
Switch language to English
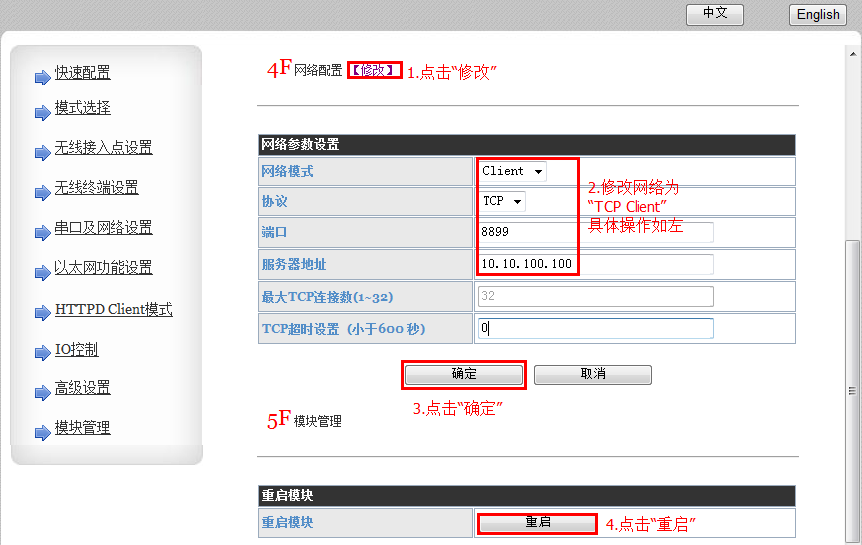(x=818, y=14)
